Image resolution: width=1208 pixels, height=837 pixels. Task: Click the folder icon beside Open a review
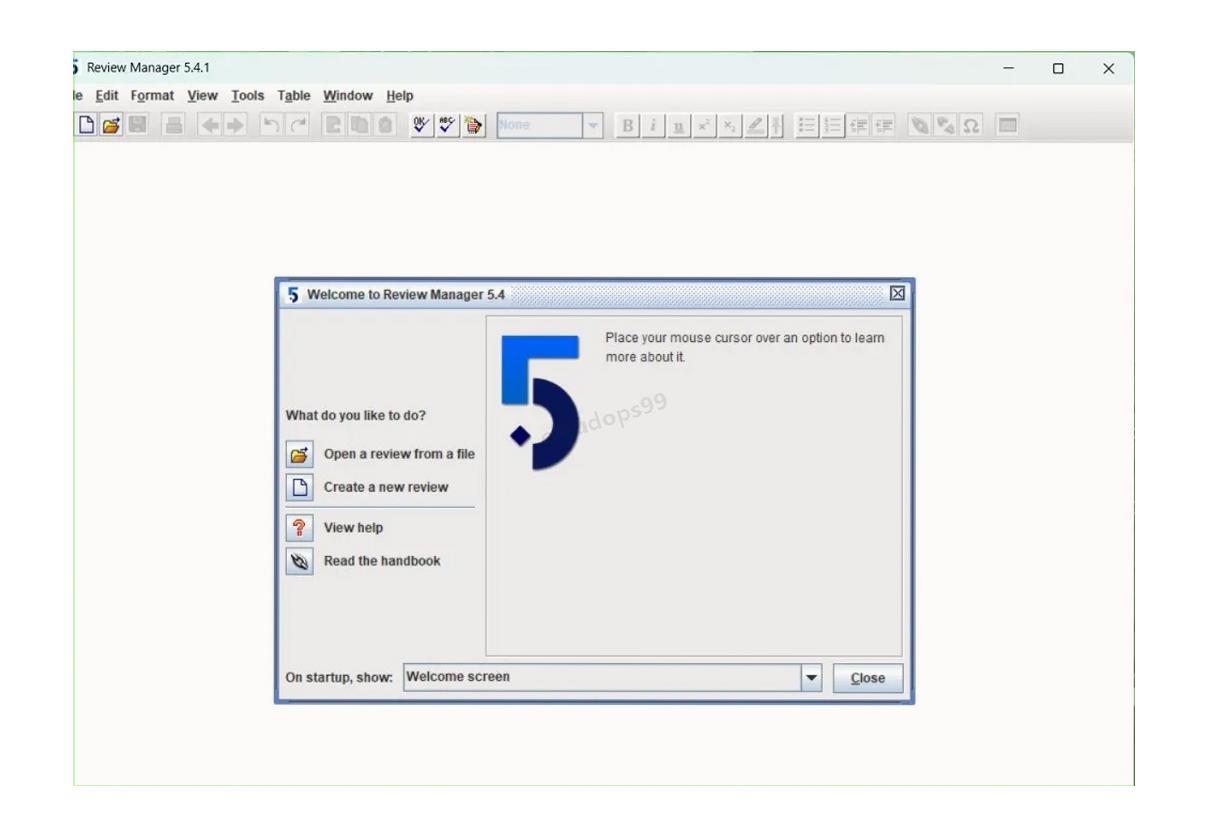point(299,455)
